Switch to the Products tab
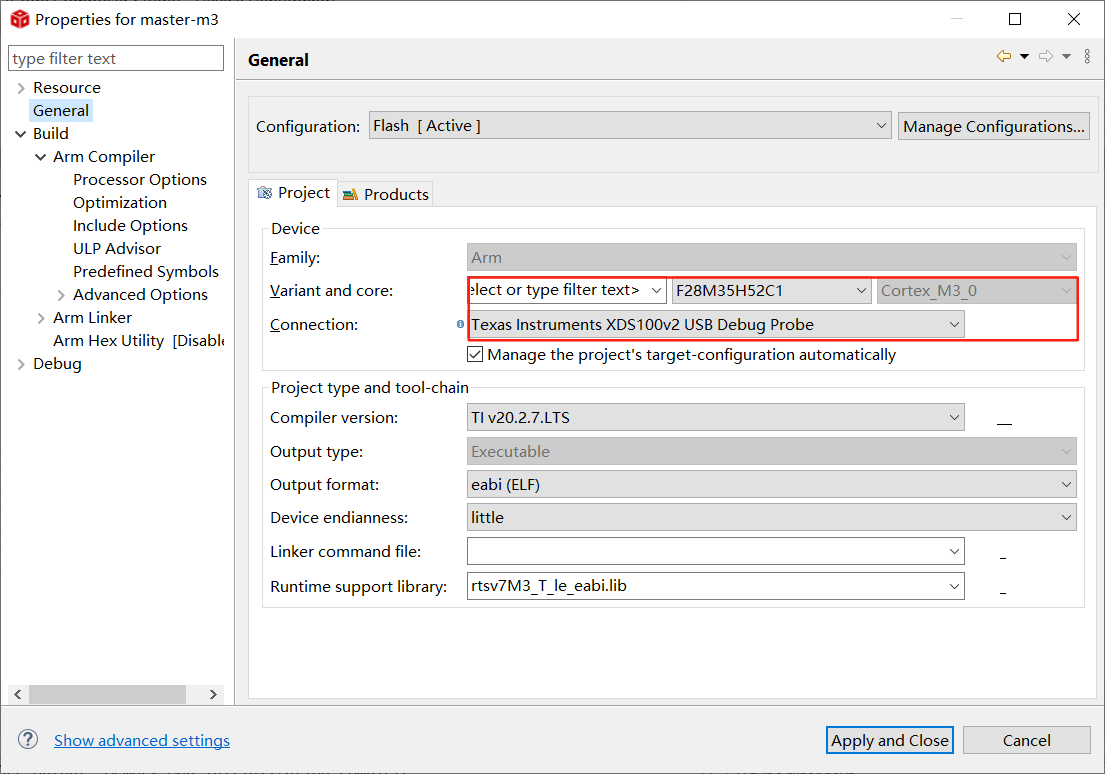This screenshot has width=1105, height=774. point(386,194)
